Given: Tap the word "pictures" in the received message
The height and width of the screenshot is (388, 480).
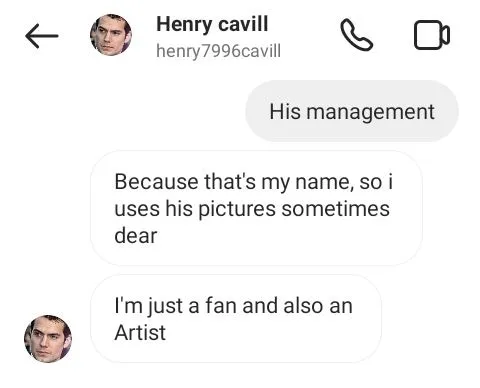Looking at the screenshot, I should 237,209.
